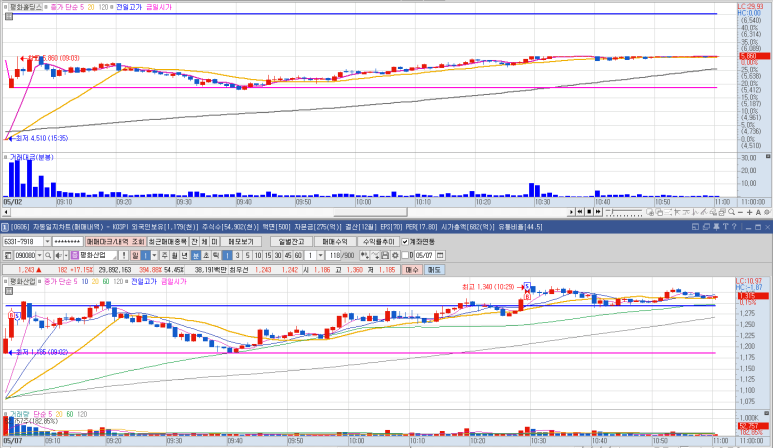Screen dimensions: 773x448
Task: Select the 월 monthly period toggle
Action: tap(175, 255)
